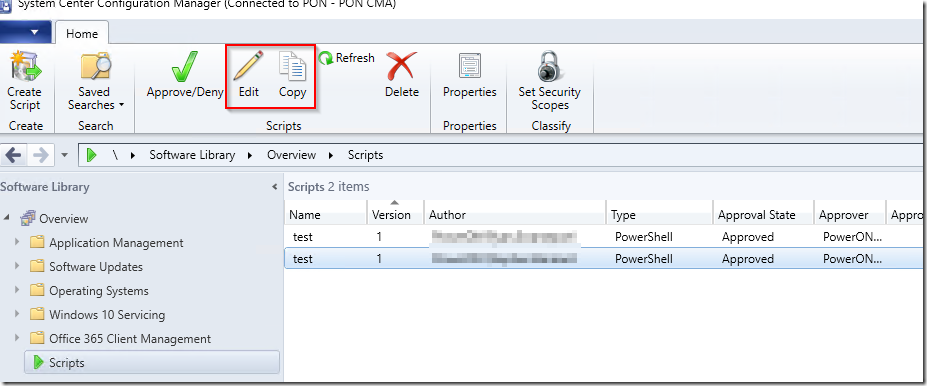Click PowerShell type in the first row
The image size is (927, 386).
click(644, 237)
